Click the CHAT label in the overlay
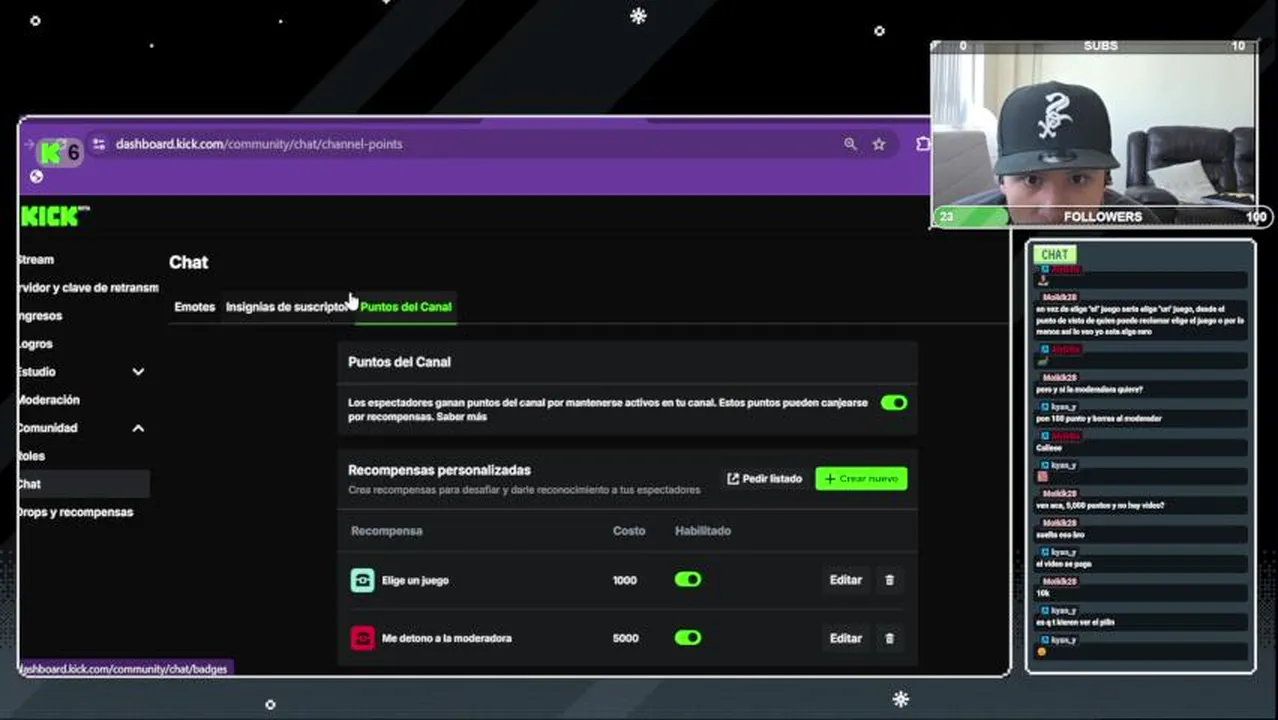1278x720 pixels. click(1054, 255)
